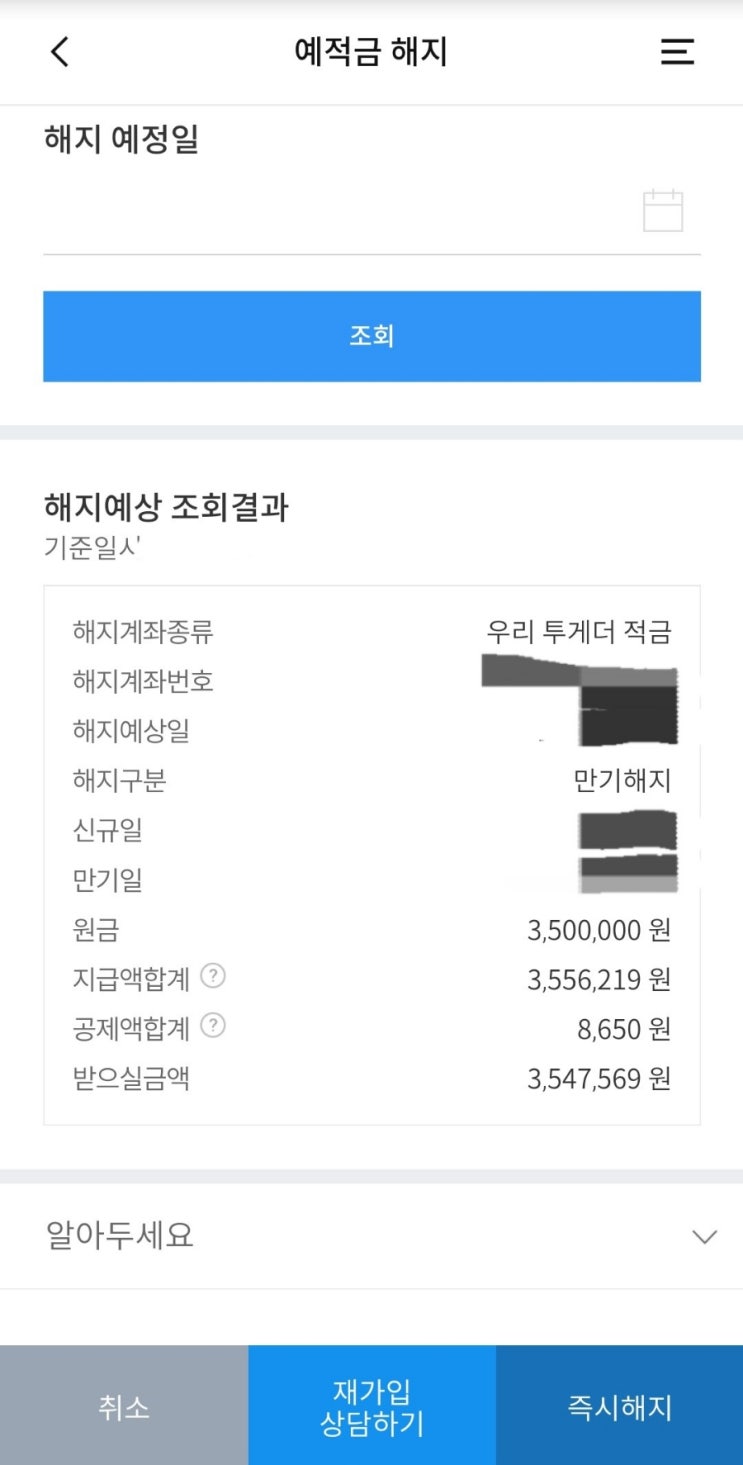
Task: Open the hamburger menu
Action: tap(677, 52)
